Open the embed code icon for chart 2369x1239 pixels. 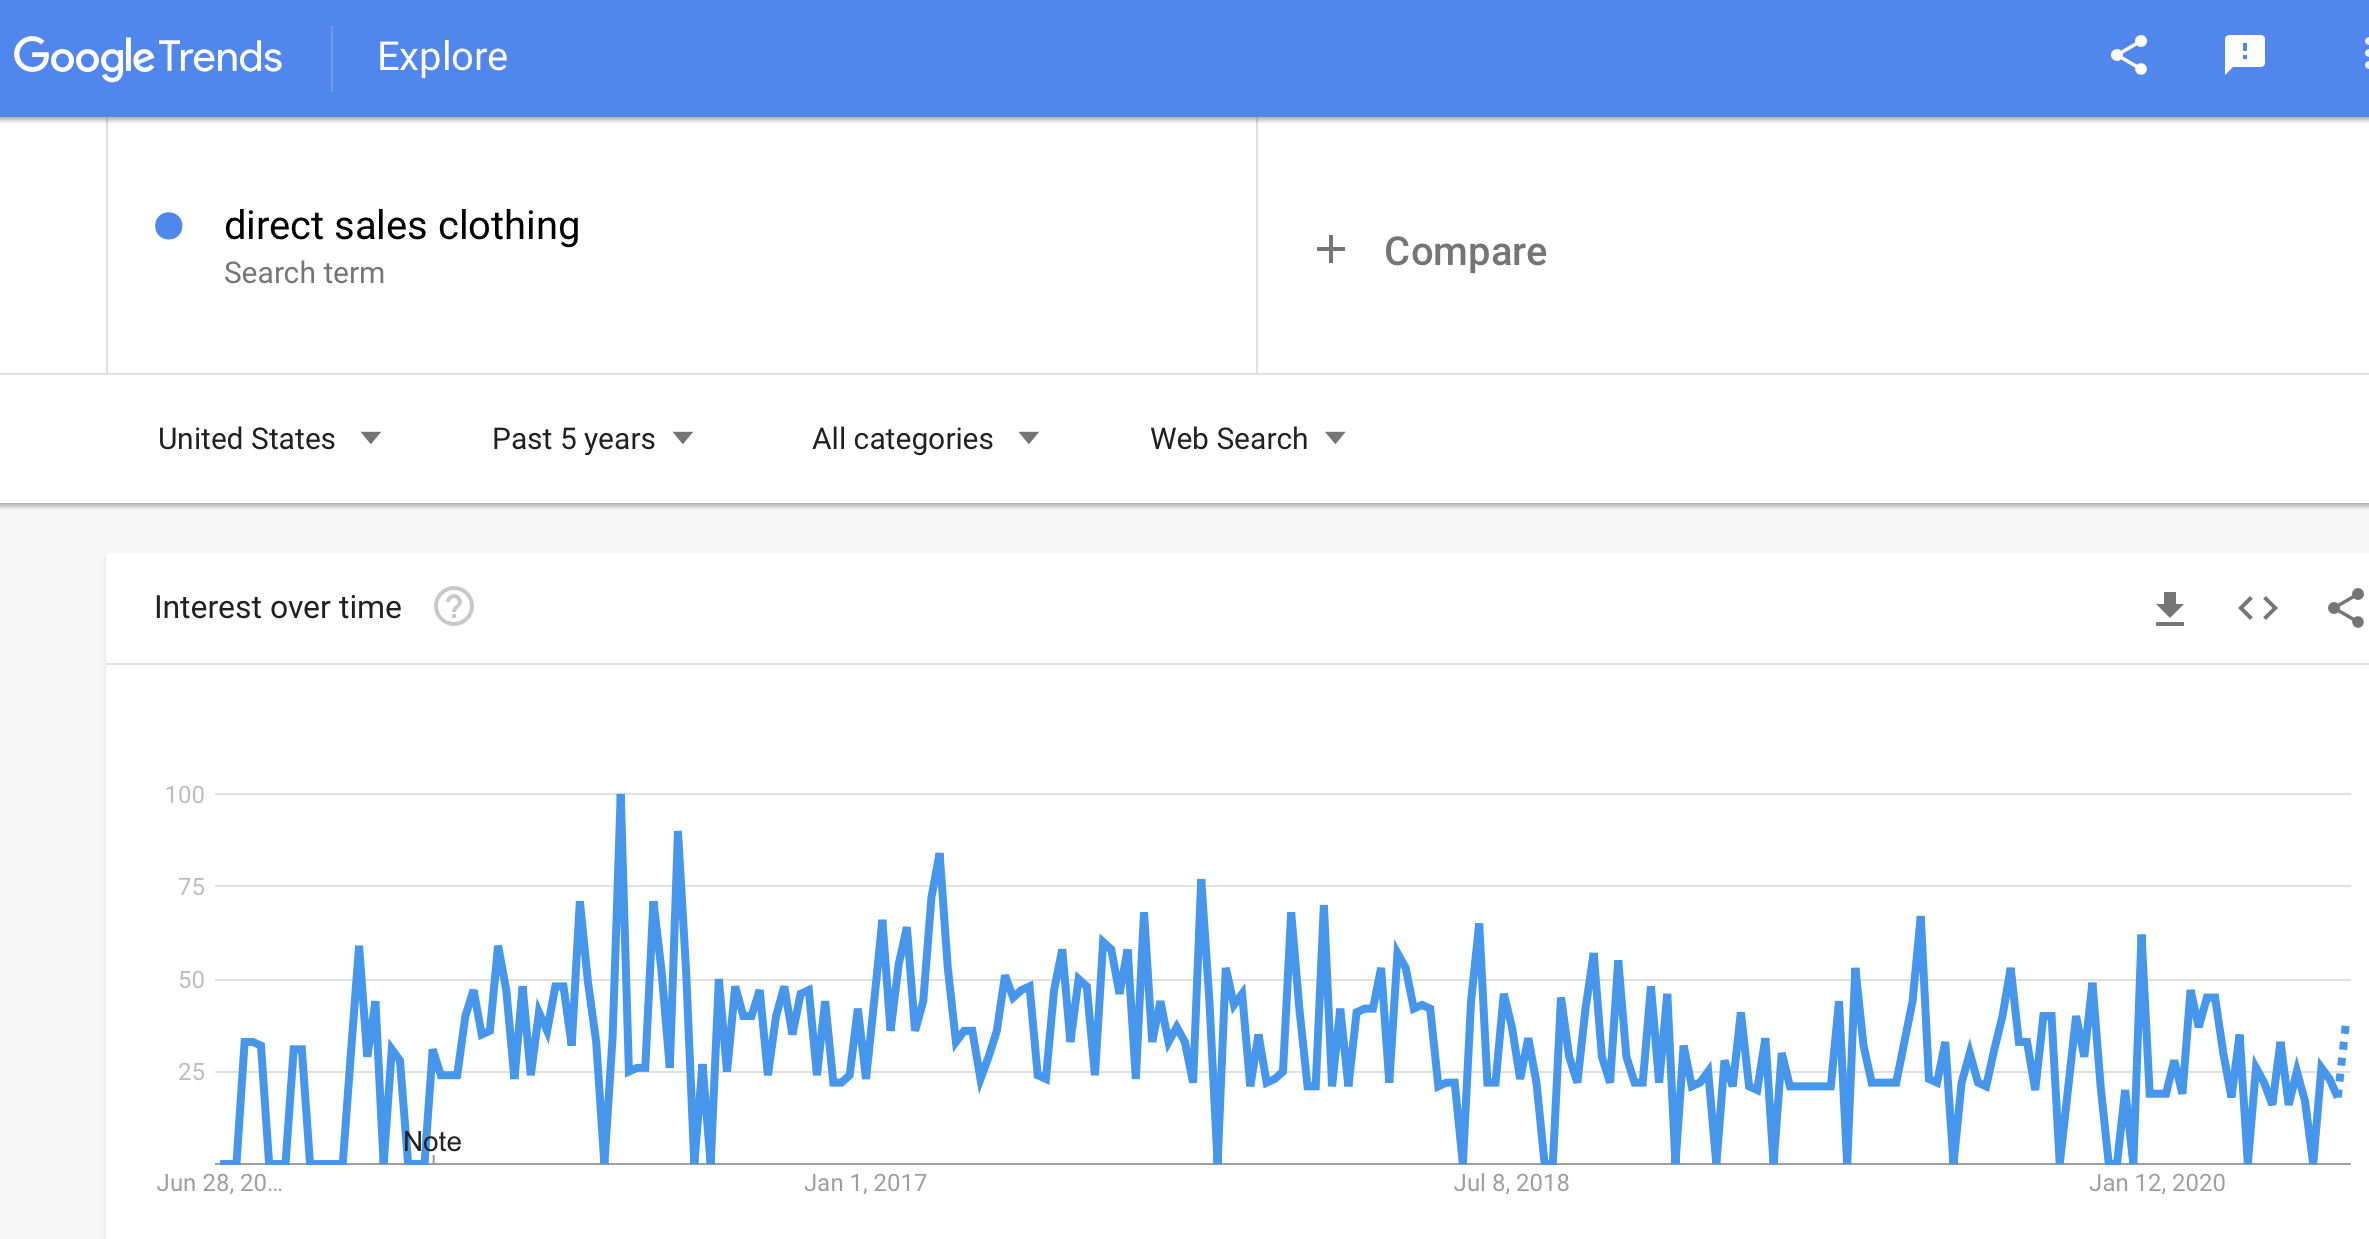coord(2257,608)
